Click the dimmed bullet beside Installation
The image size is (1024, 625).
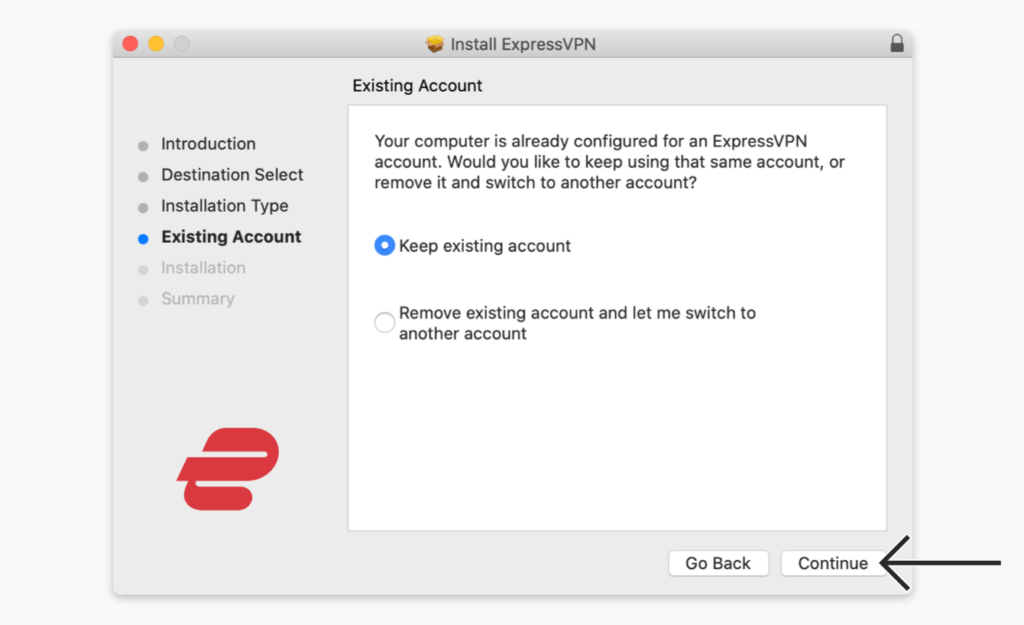(143, 268)
